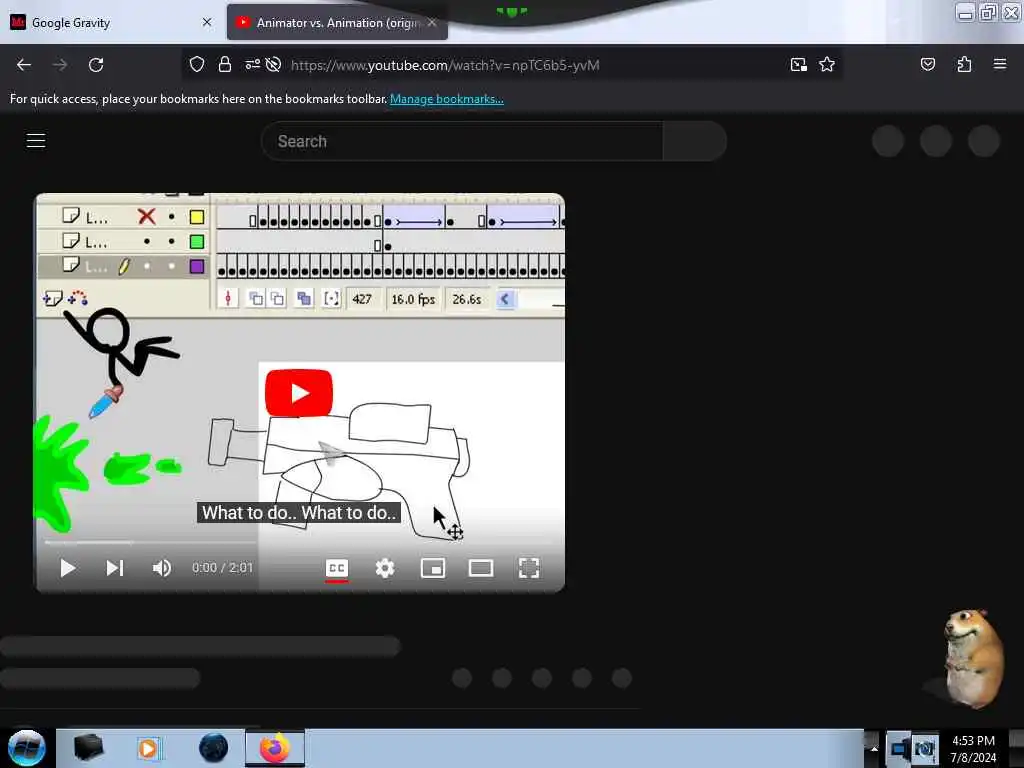Click the autoplay blocked icon in address bar
This screenshot has height=768, width=1024.
coord(274,64)
